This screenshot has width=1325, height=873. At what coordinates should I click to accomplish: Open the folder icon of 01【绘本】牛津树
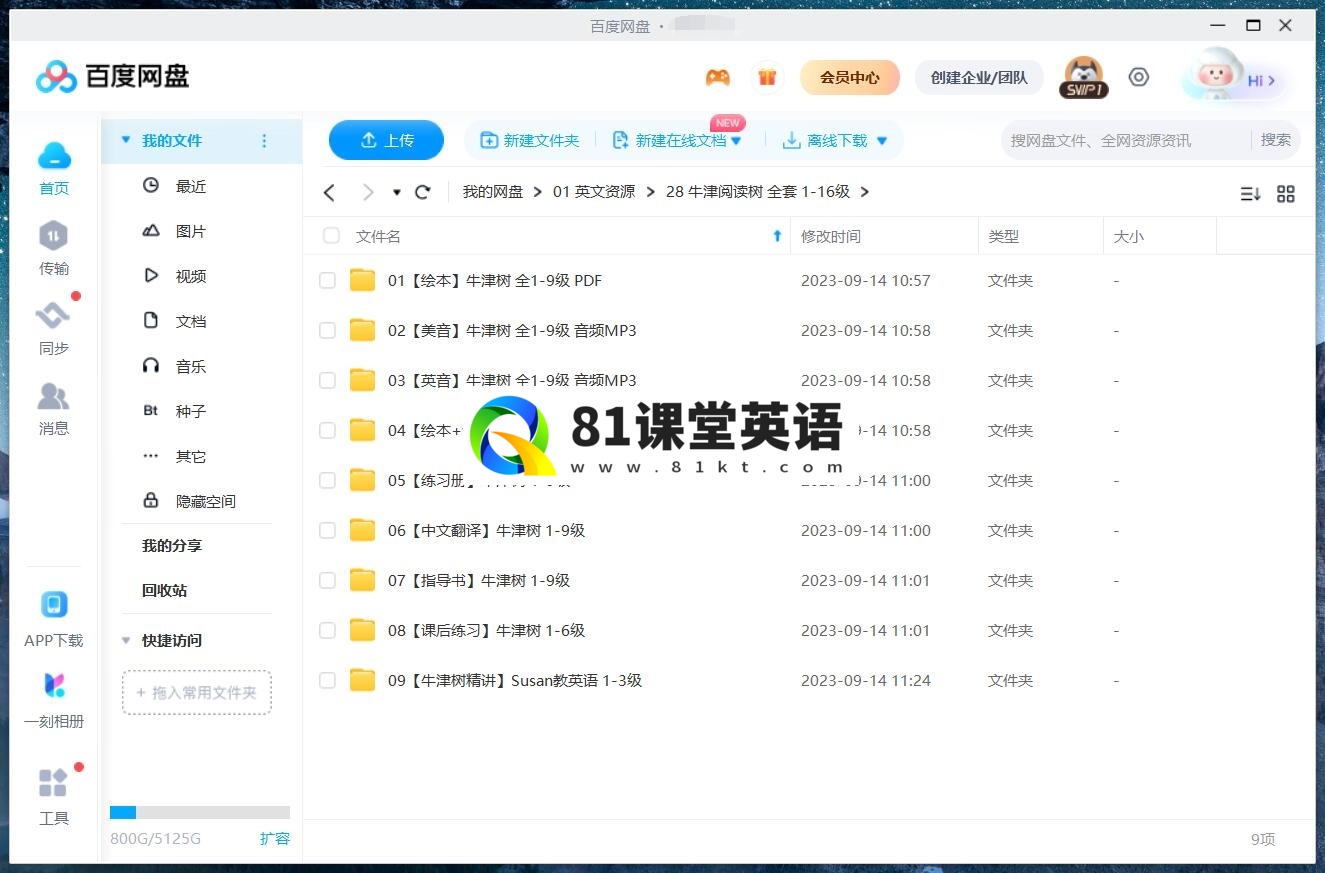coord(362,280)
